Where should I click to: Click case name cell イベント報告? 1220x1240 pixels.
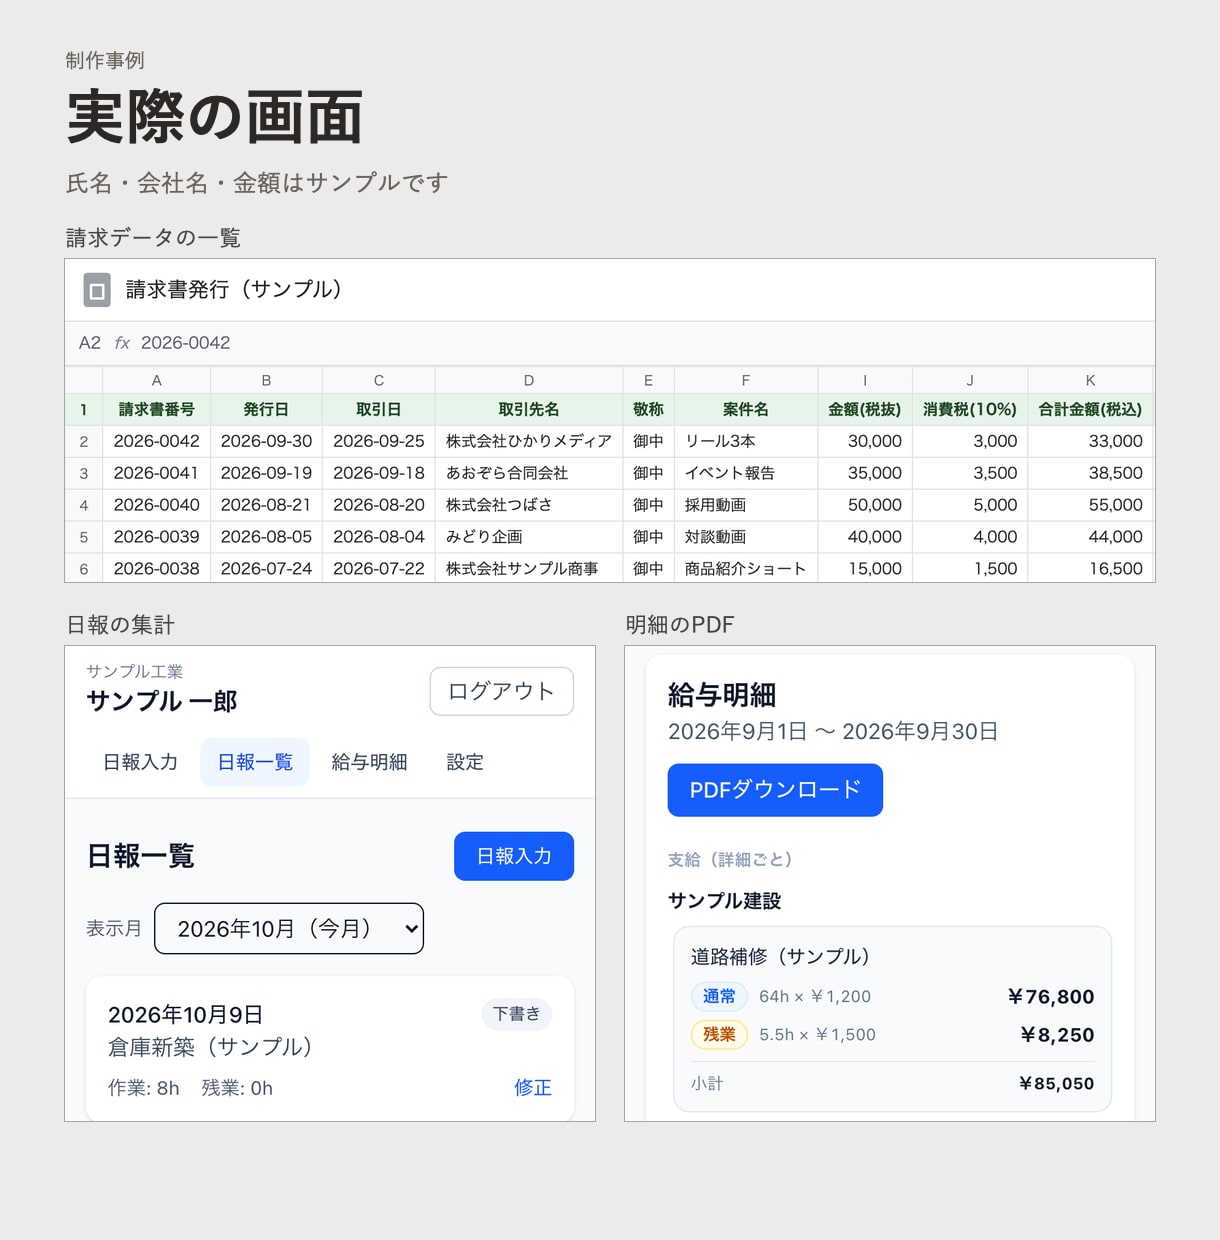(x=746, y=473)
